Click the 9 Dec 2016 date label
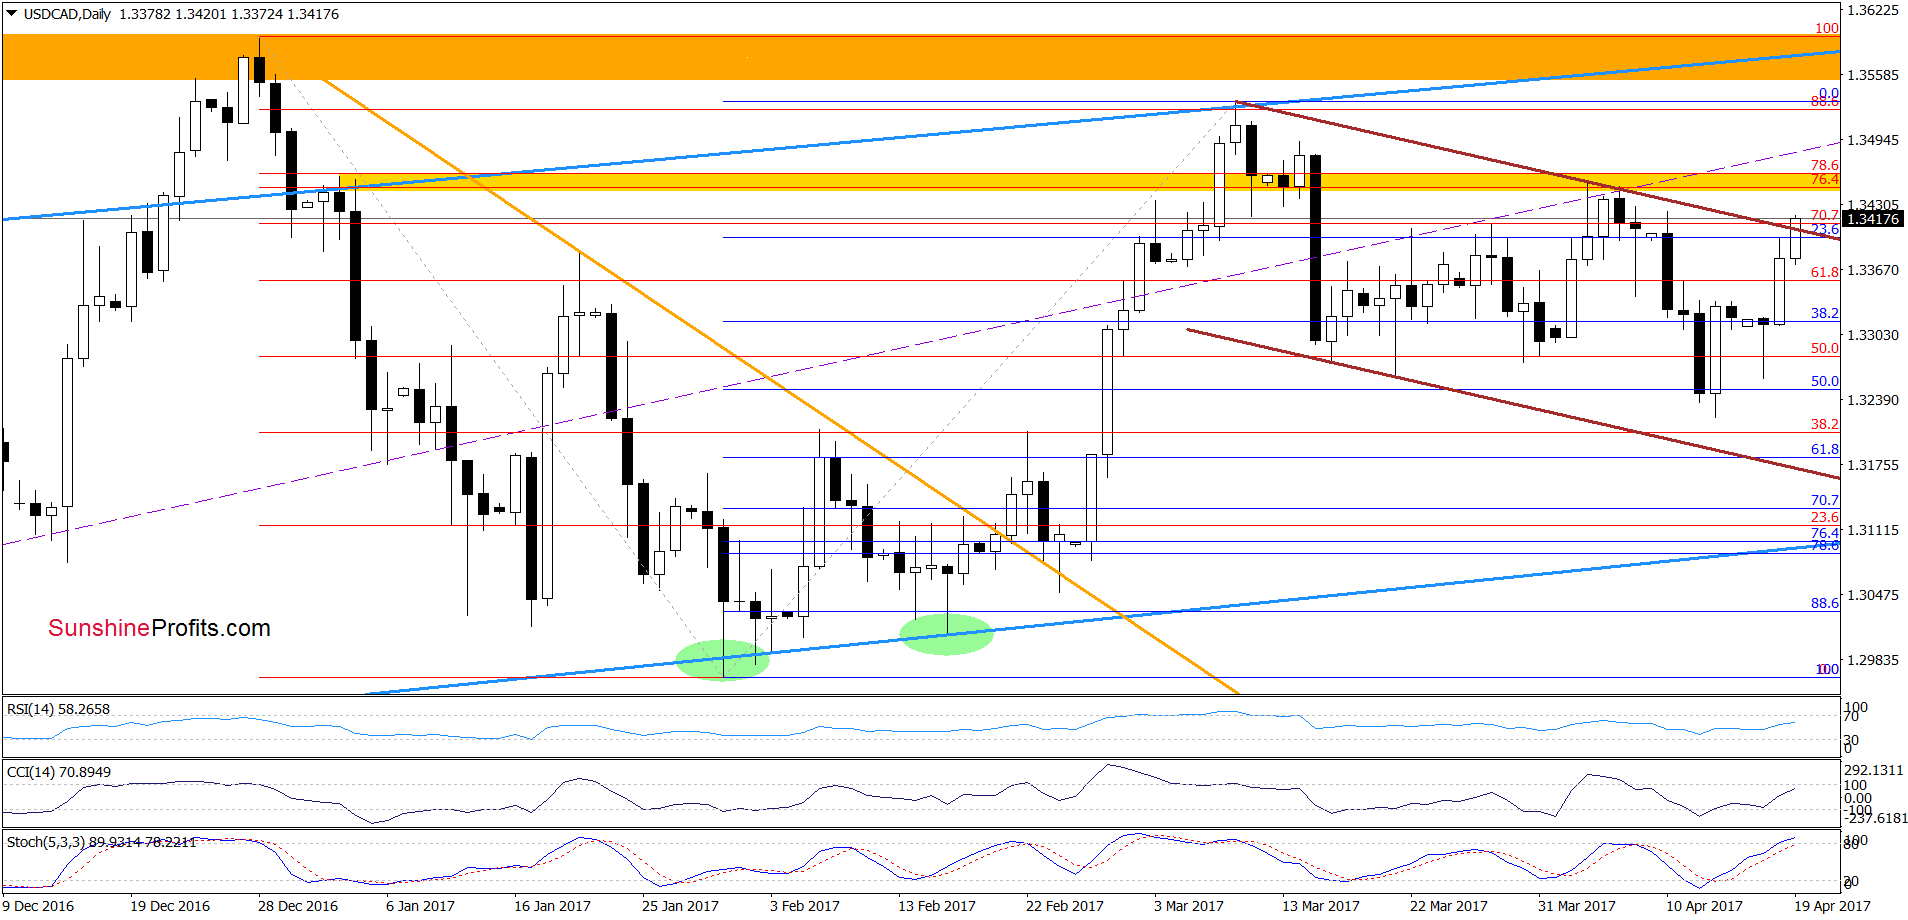Screen dimensions: 1908x920 pos(38,906)
